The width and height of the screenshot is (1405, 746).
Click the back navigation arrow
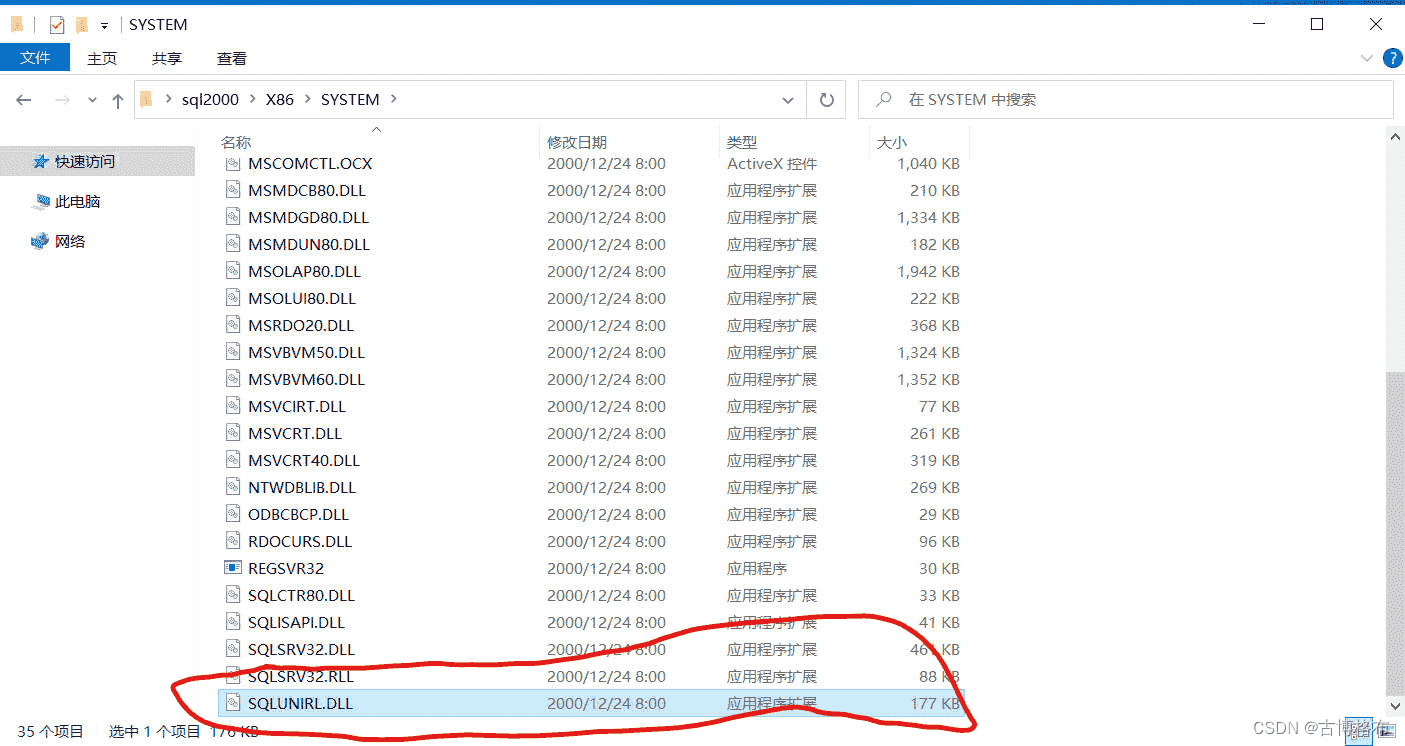(x=24, y=100)
